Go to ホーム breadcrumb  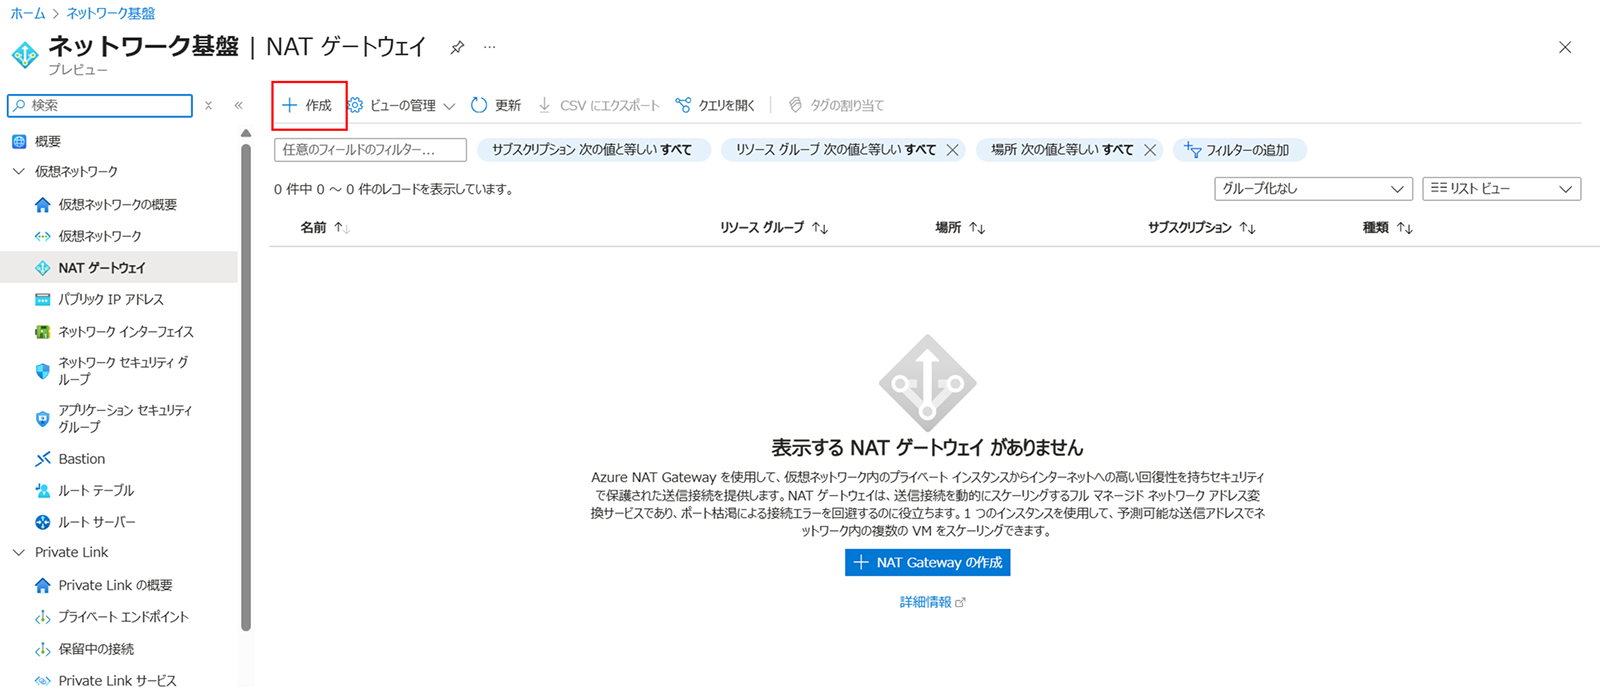tap(28, 13)
